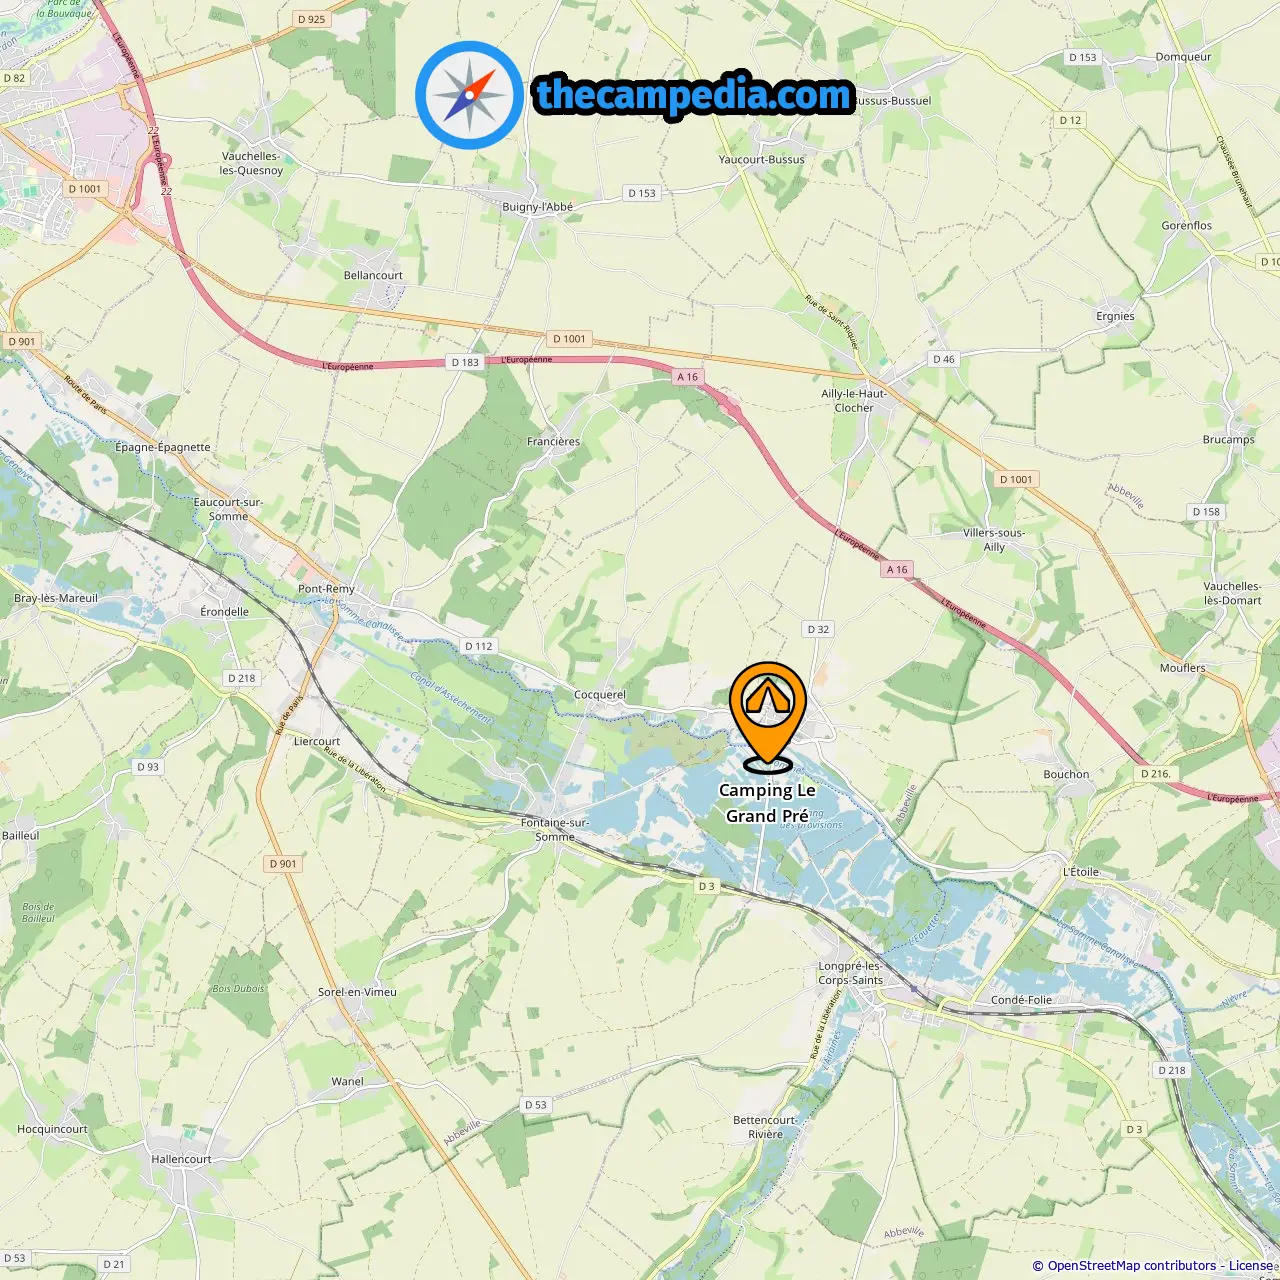Image resolution: width=1280 pixels, height=1280 pixels.
Task: Select the Ailly-le-Haut-Clocher village label
Action: [854, 400]
